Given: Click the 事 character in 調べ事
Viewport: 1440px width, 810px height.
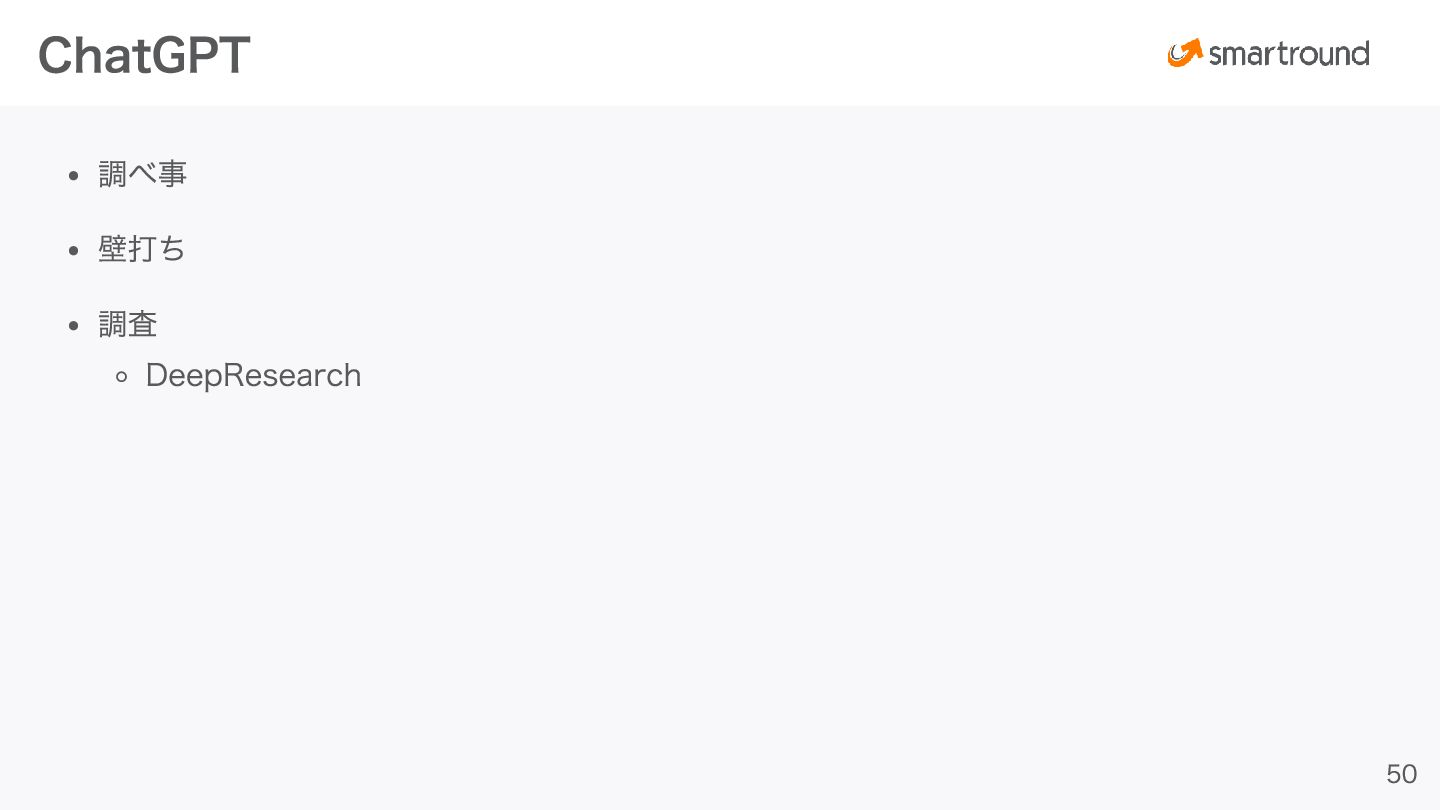Looking at the screenshot, I should (x=172, y=174).
